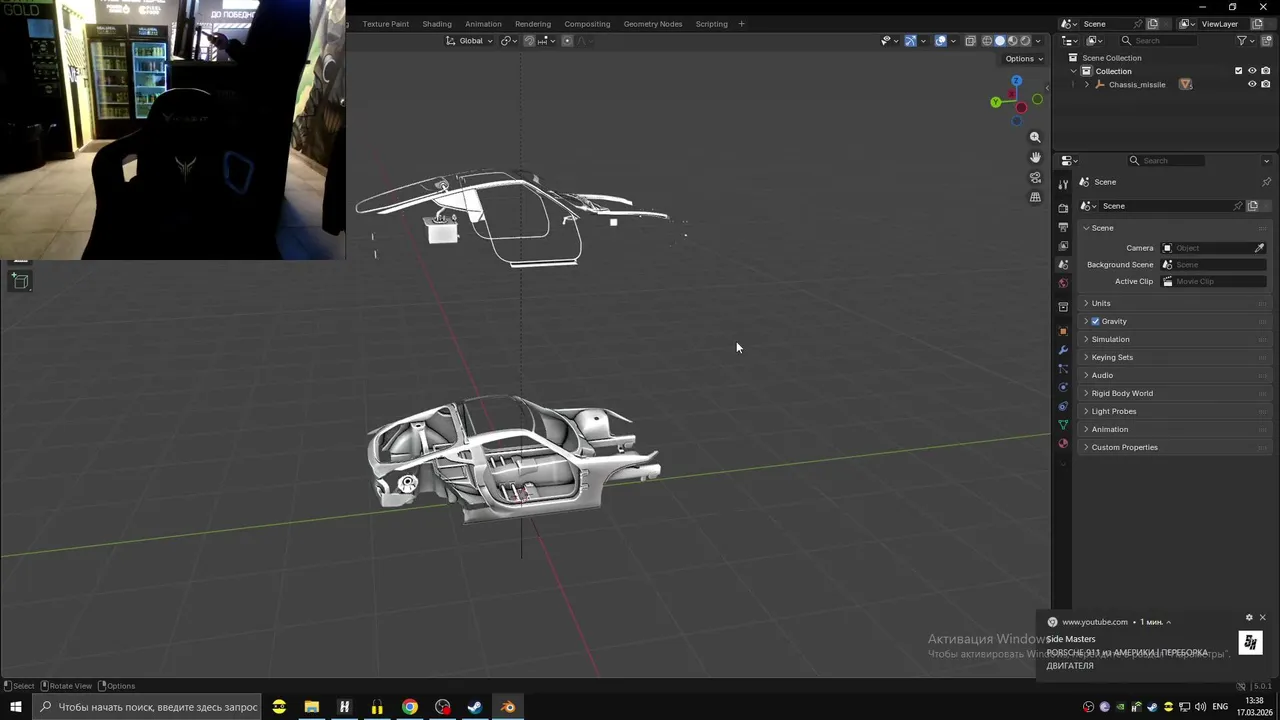Viewport: 1280px width, 720px height.
Task: Open the Particles properties tab icon
Action: (x=1063, y=369)
